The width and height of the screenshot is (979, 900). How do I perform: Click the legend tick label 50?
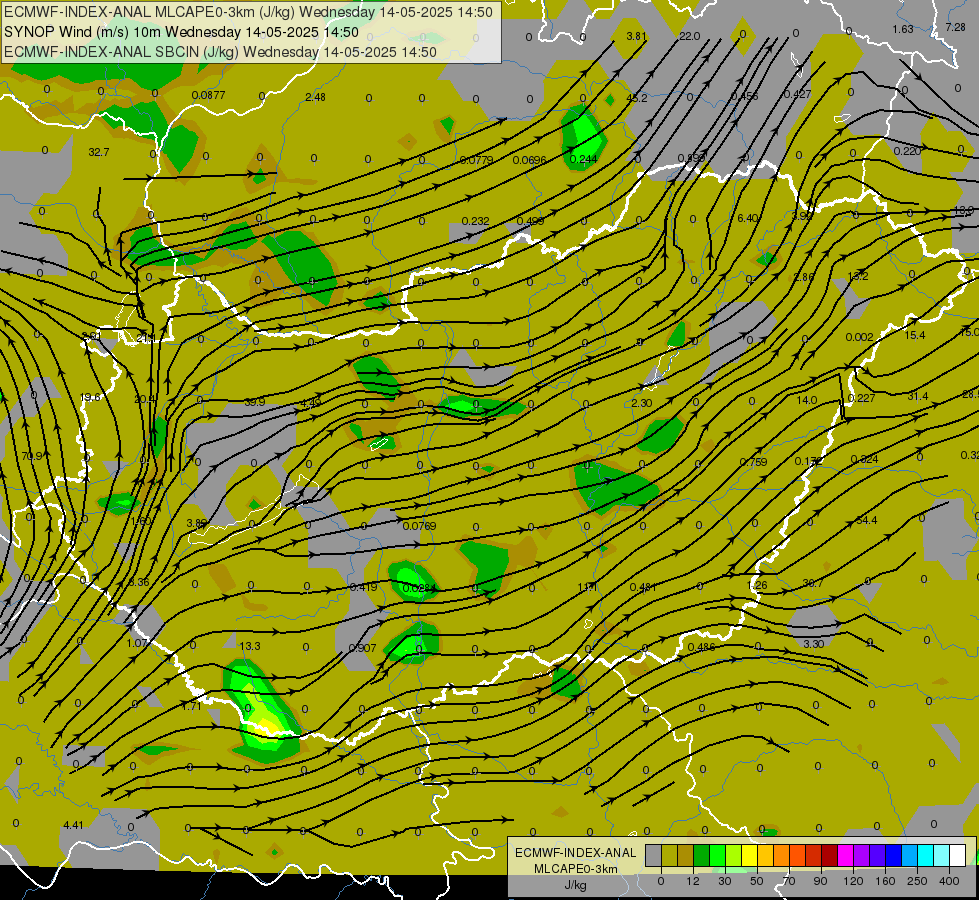757,881
